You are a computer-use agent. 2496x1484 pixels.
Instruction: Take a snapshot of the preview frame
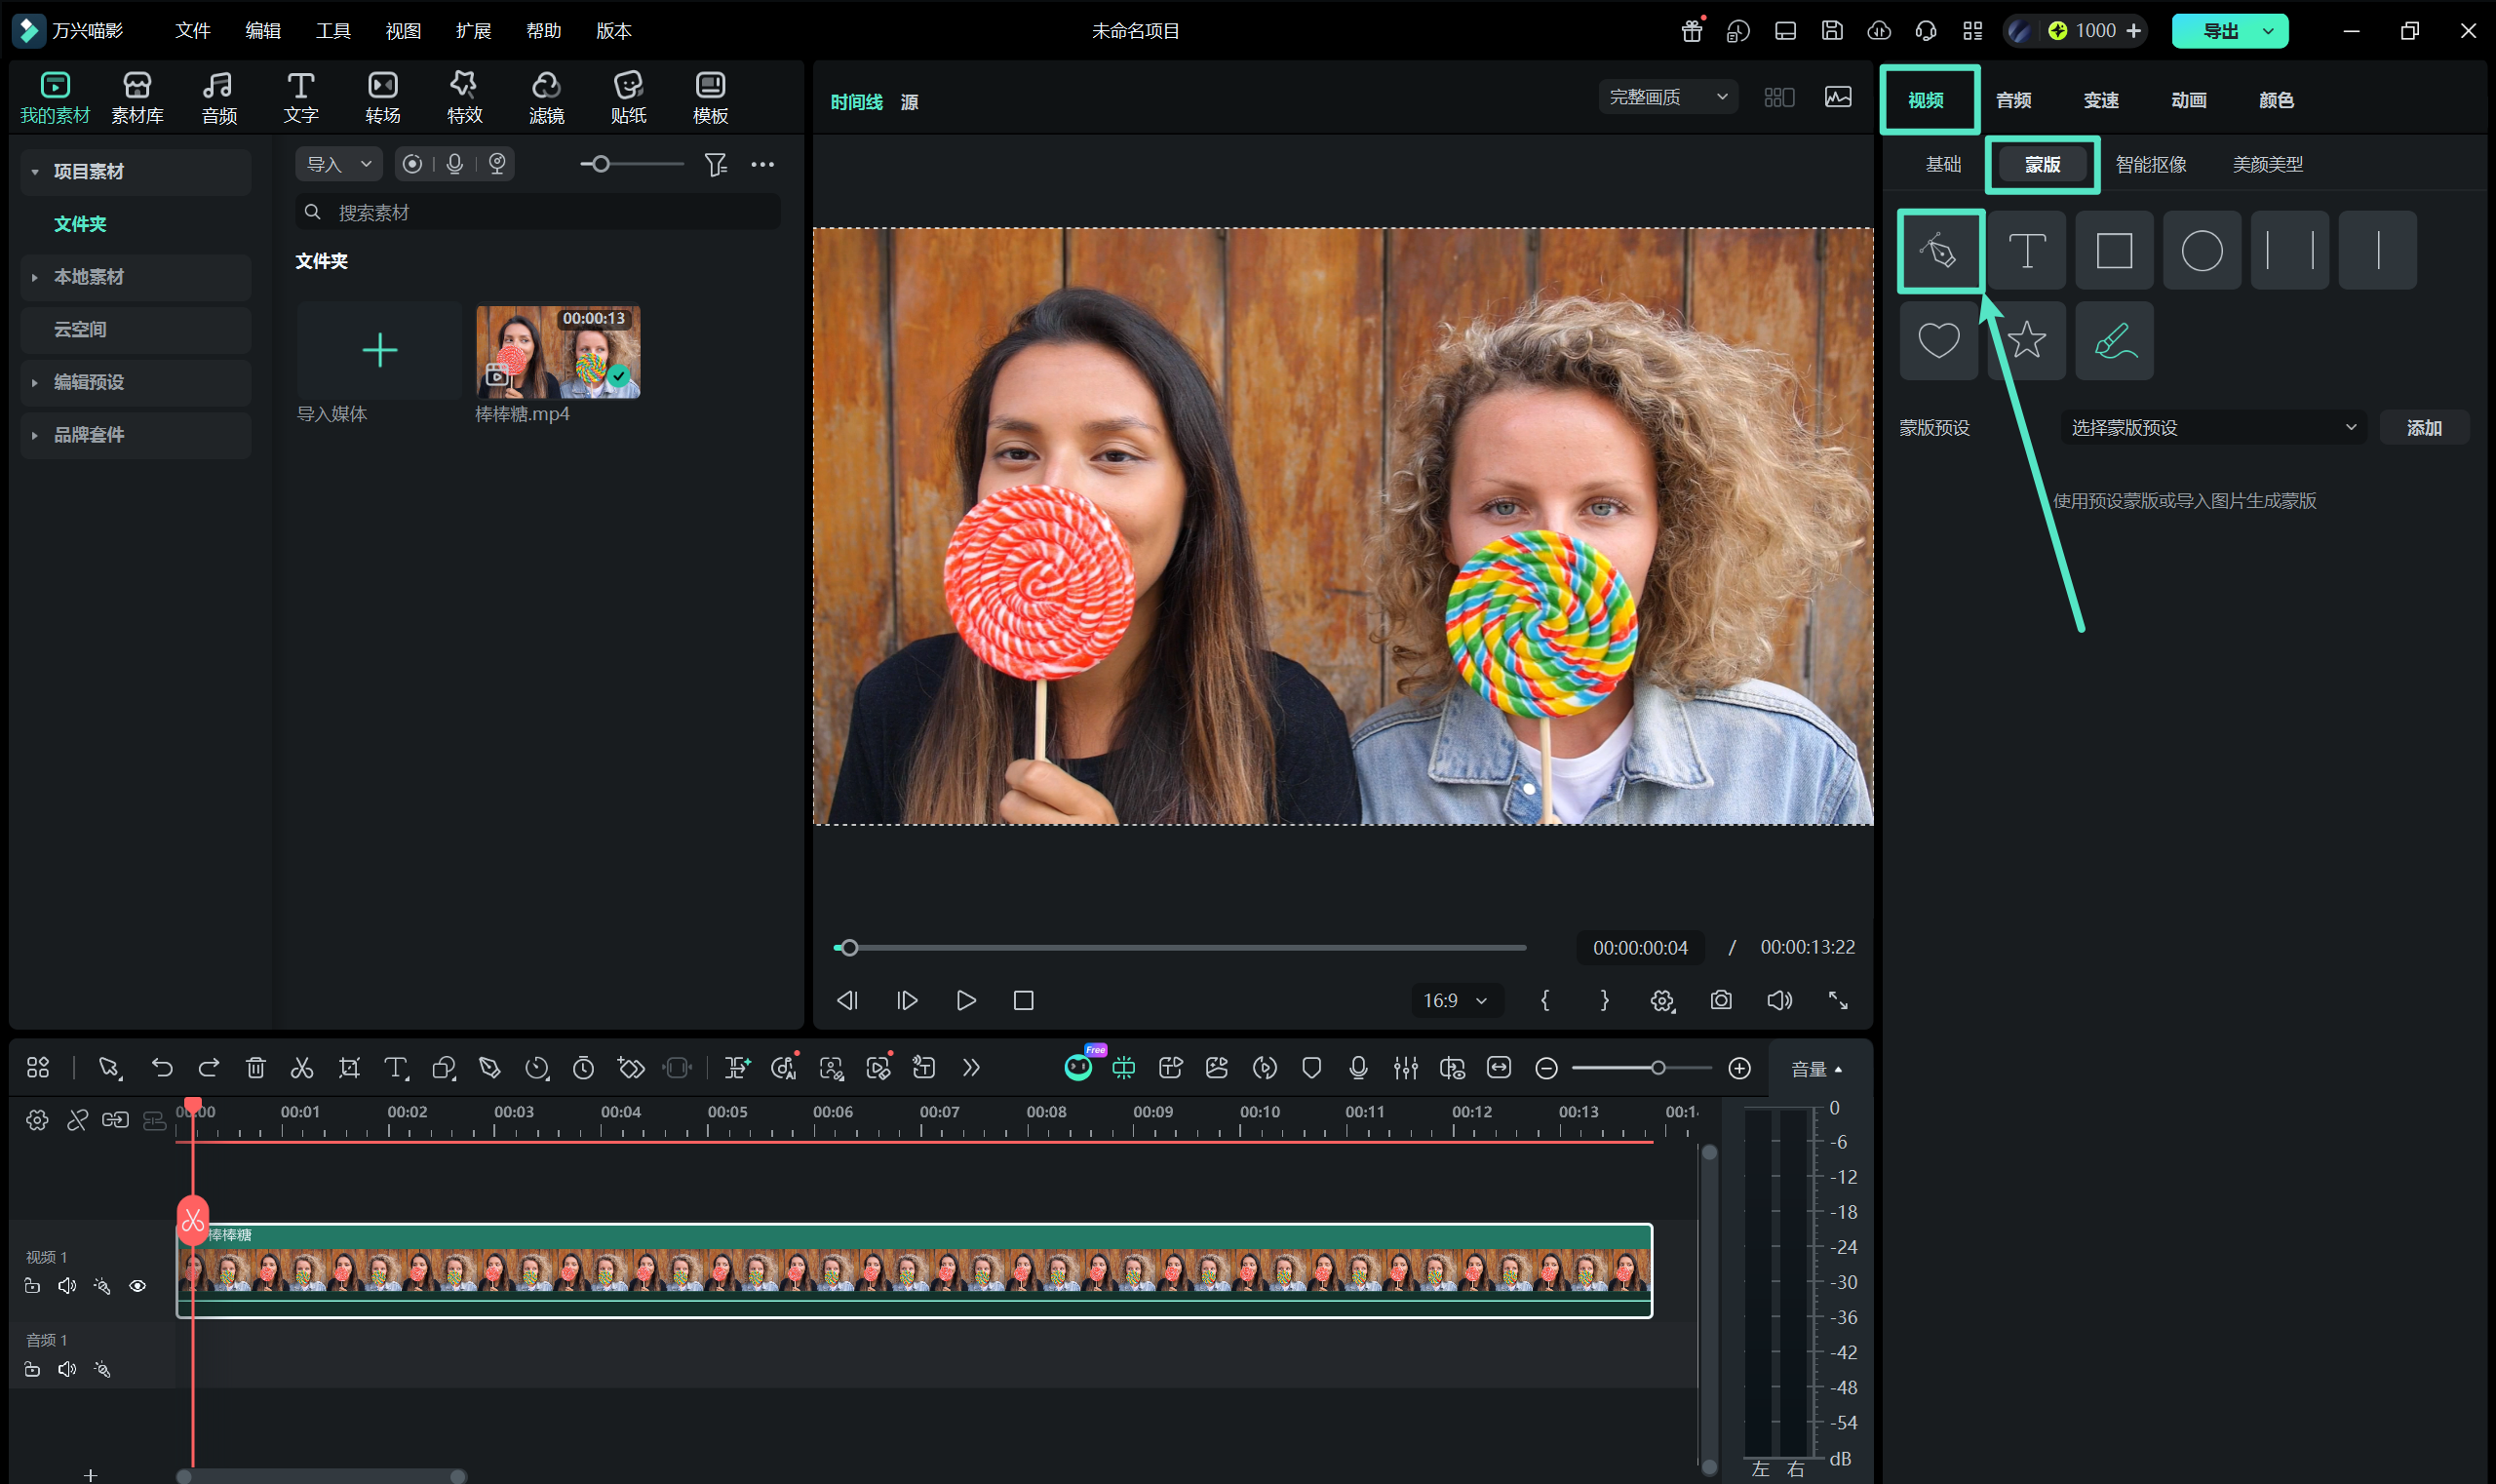click(x=1721, y=1000)
